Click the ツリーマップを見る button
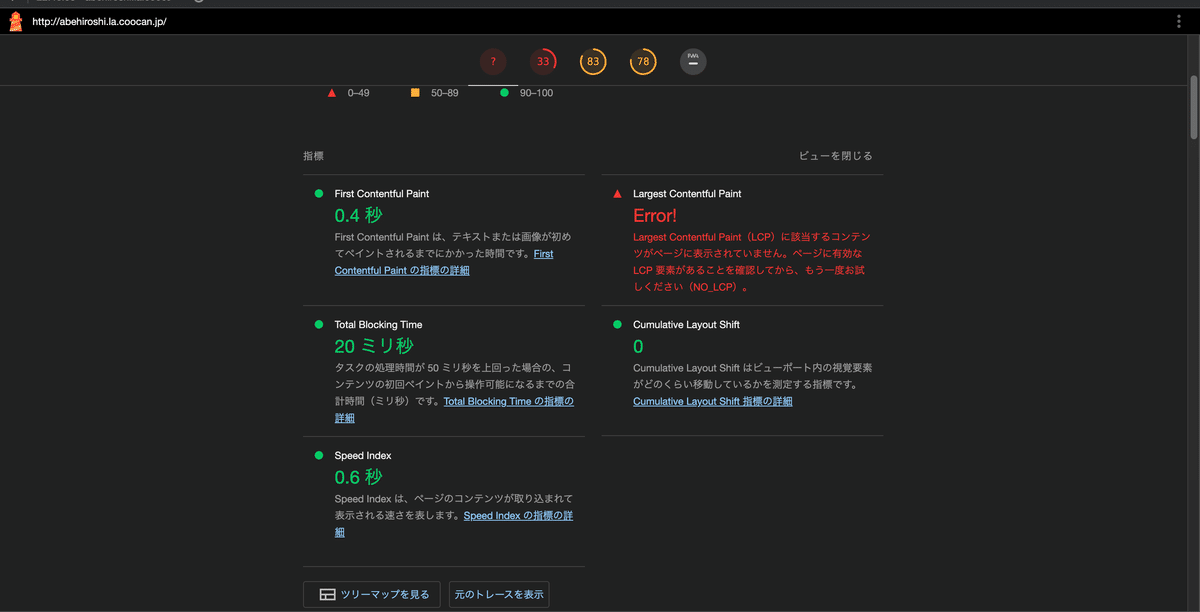The image size is (1200, 612). pyautogui.click(x=371, y=594)
